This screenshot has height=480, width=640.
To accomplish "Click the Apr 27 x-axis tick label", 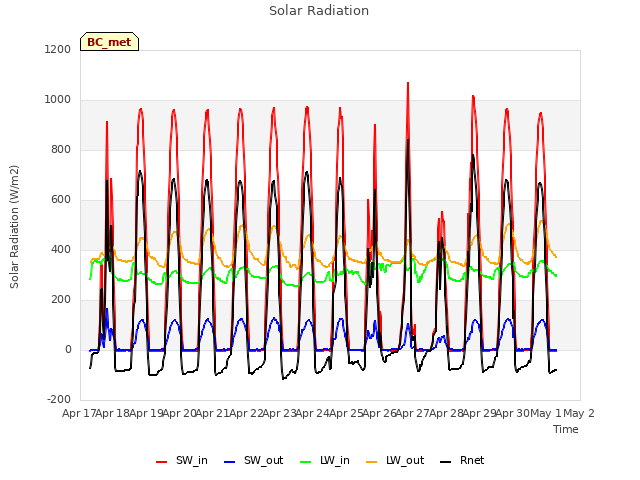I will (412, 413).
